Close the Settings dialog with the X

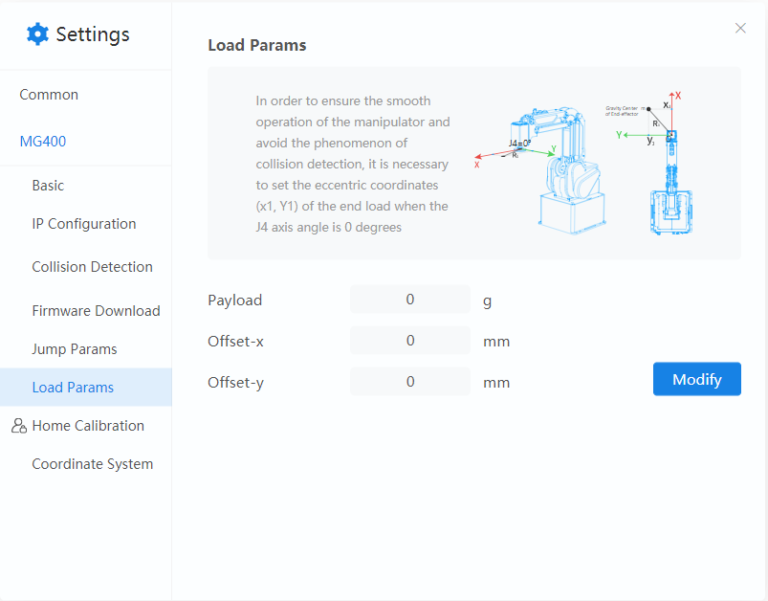(x=740, y=28)
